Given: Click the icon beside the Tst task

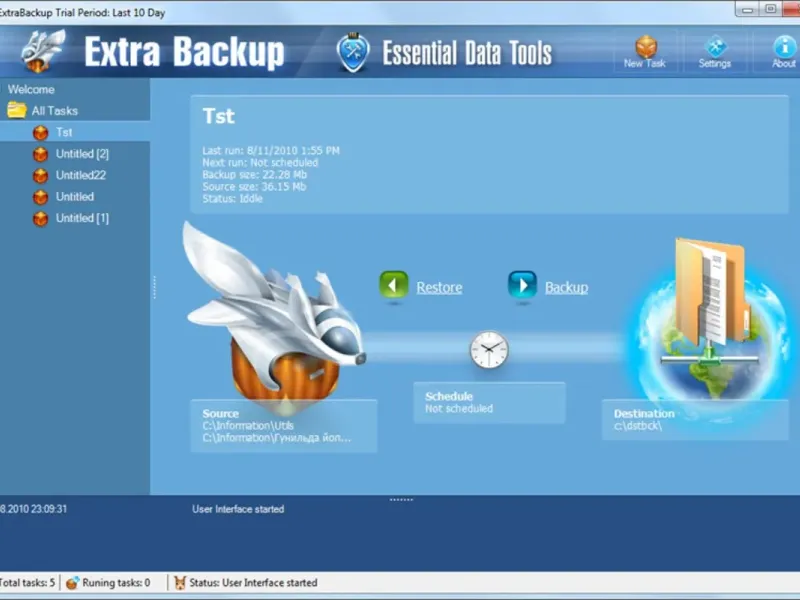Looking at the screenshot, I should pos(40,133).
